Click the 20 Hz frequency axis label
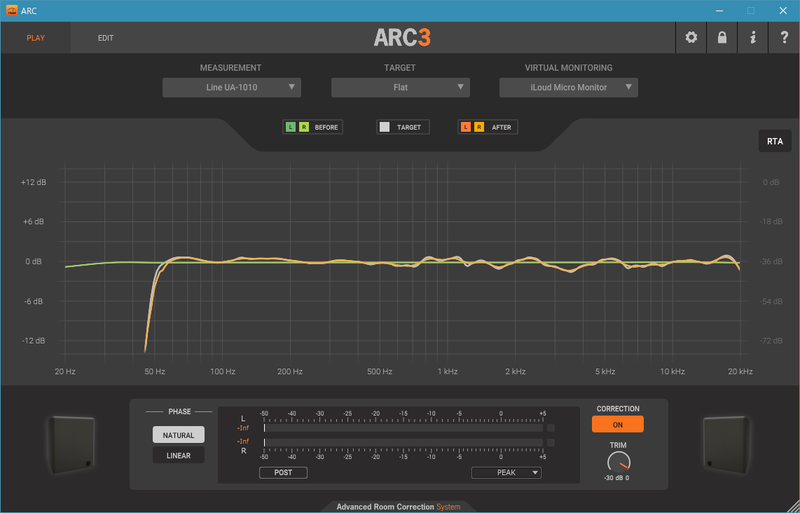800x513 pixels. coord(65,372)
